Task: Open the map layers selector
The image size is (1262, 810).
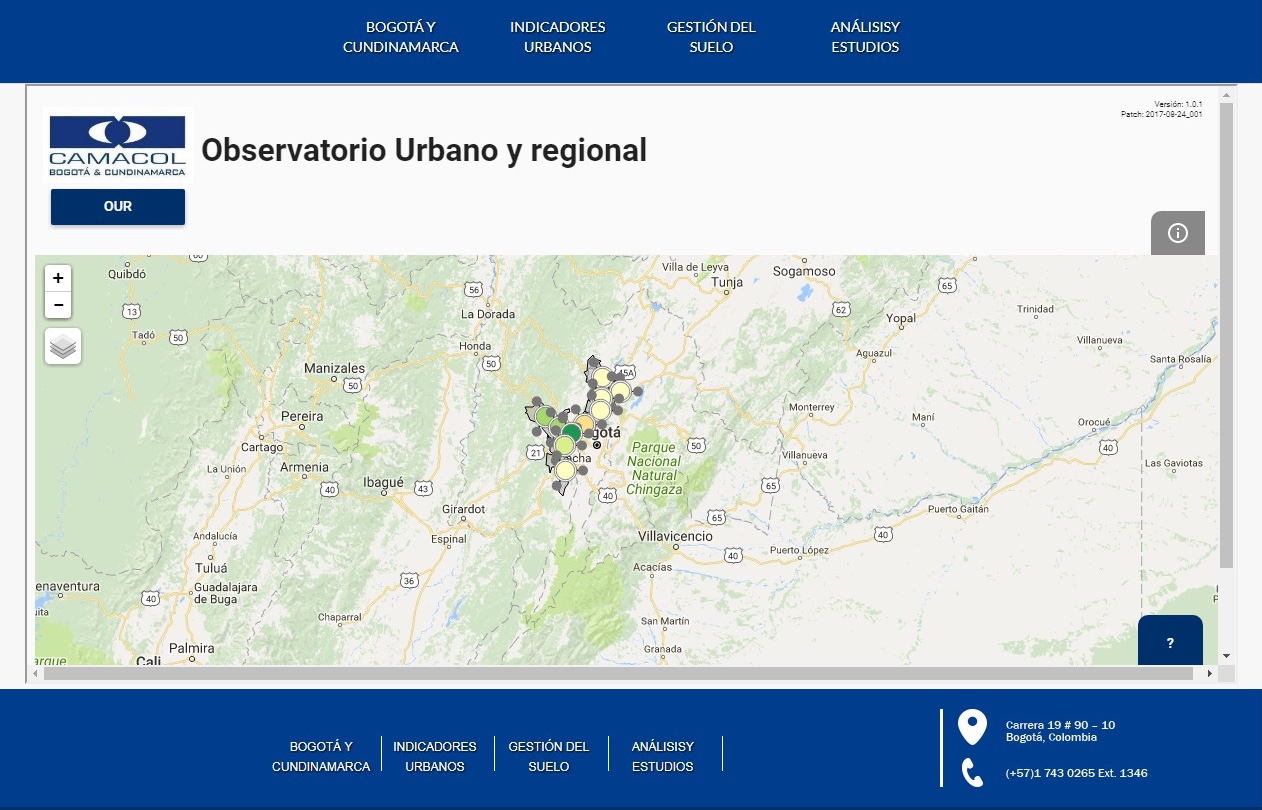Action: click(x=63, y=346)
